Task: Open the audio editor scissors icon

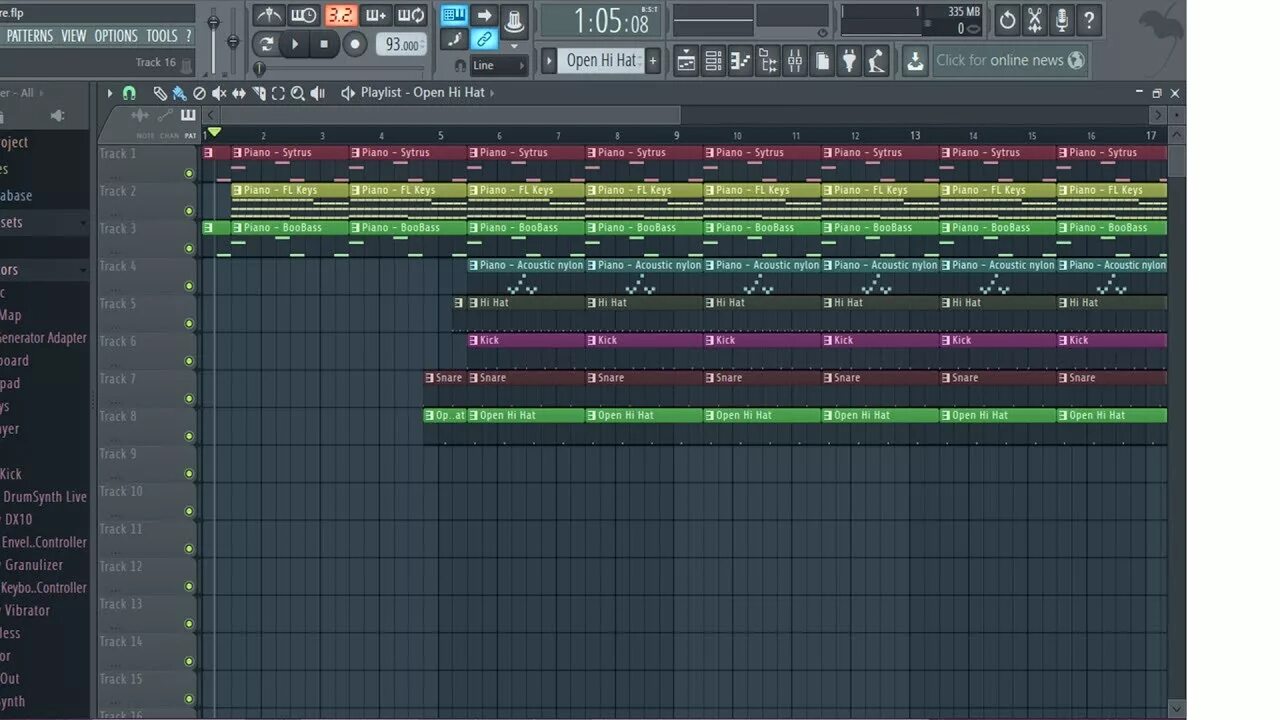Action: tap(1035, 19)
